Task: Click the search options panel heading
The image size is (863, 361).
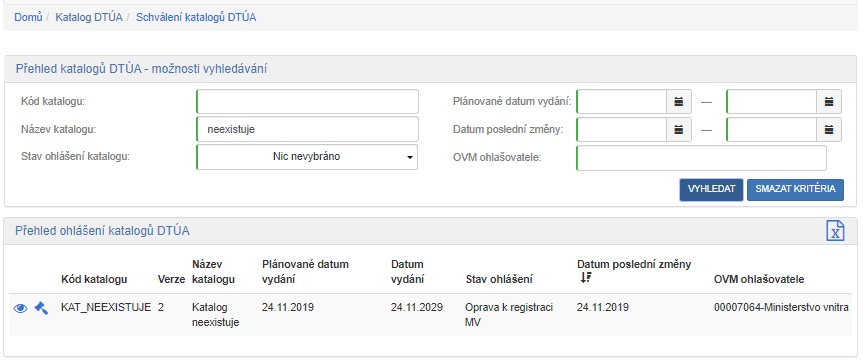Action: tap(142, 69)
